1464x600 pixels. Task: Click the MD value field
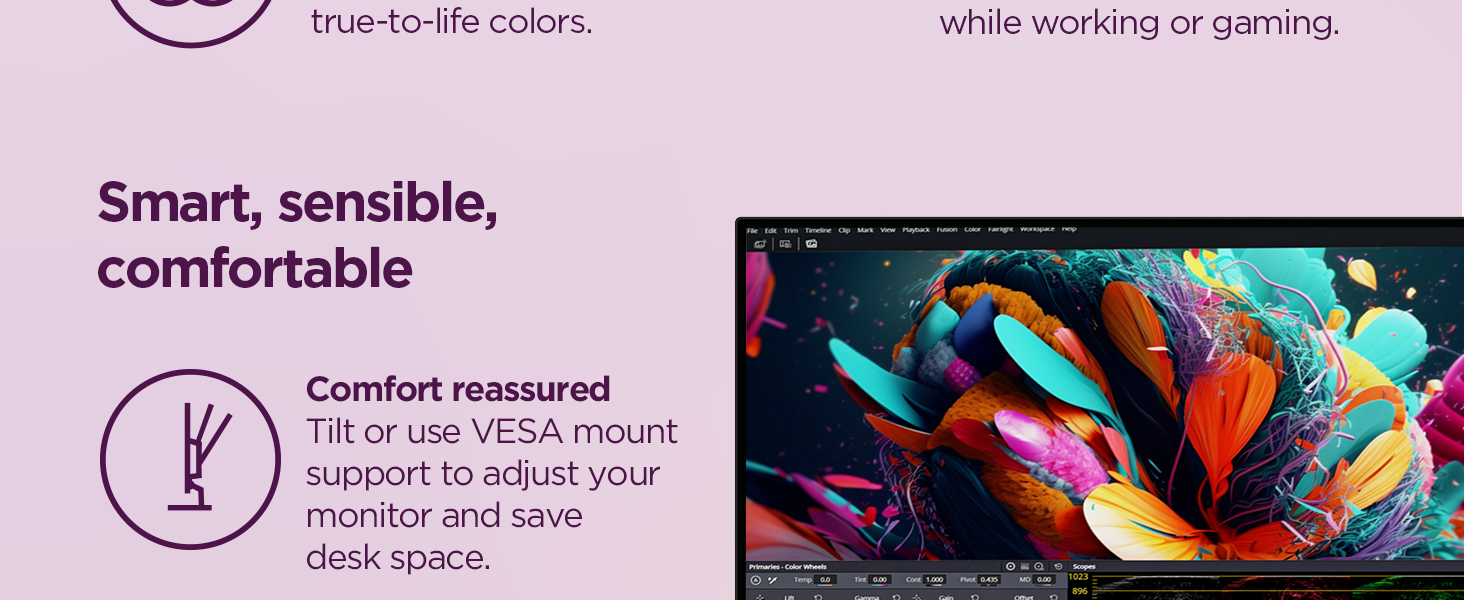pos(1044,580)
